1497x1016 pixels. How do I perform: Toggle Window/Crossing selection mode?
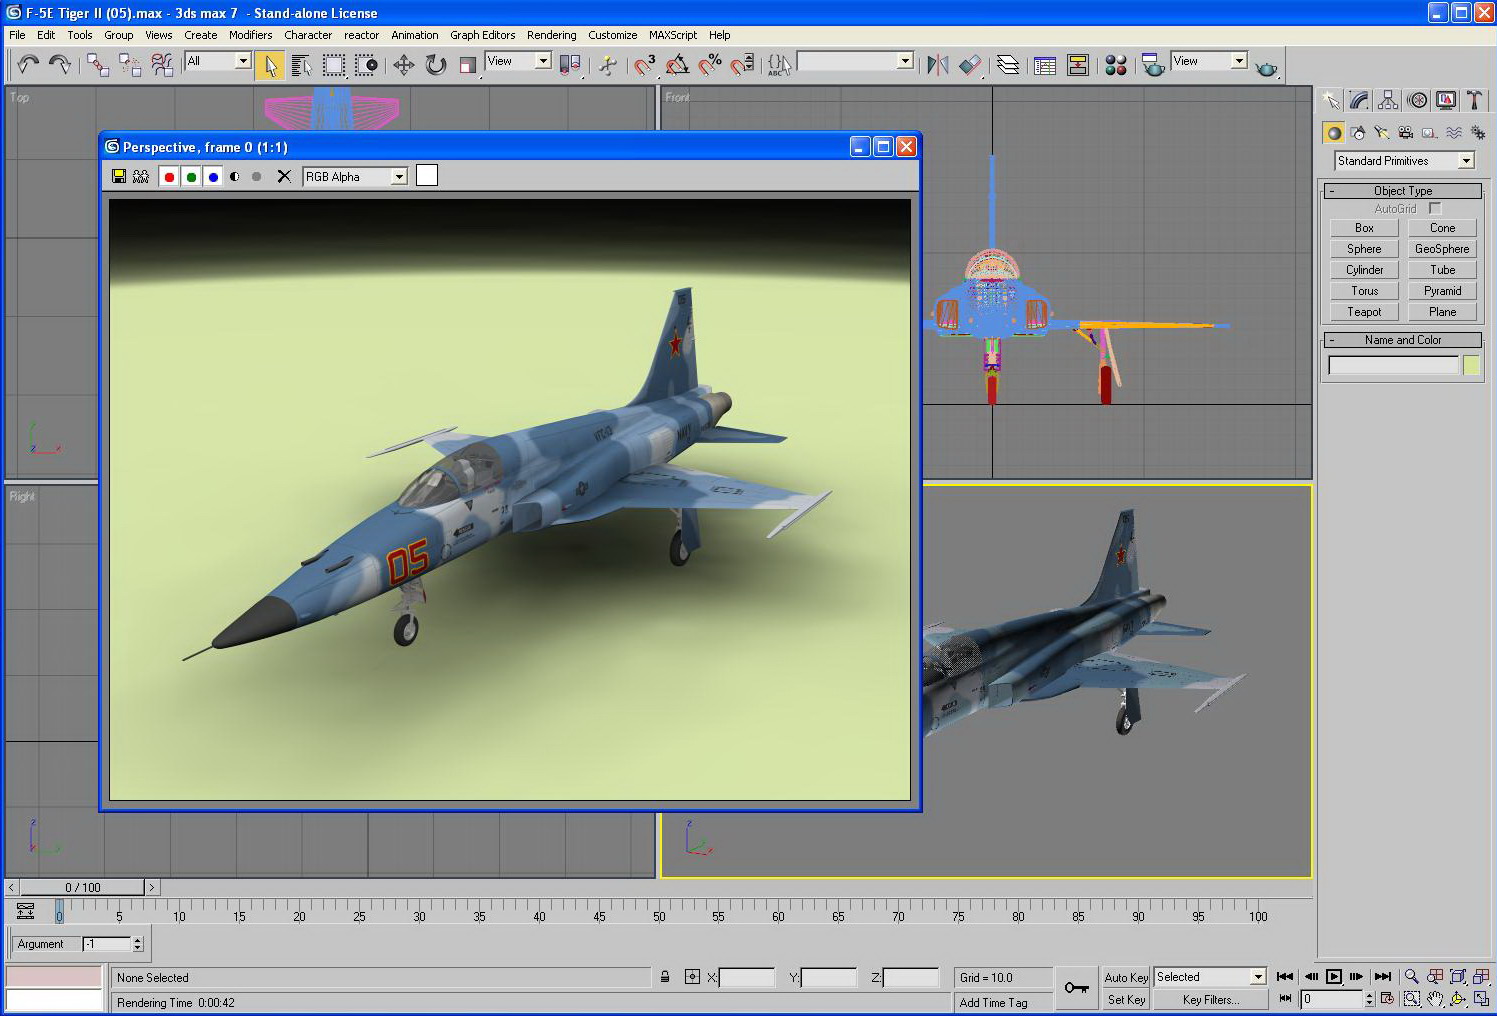(366, 65)
